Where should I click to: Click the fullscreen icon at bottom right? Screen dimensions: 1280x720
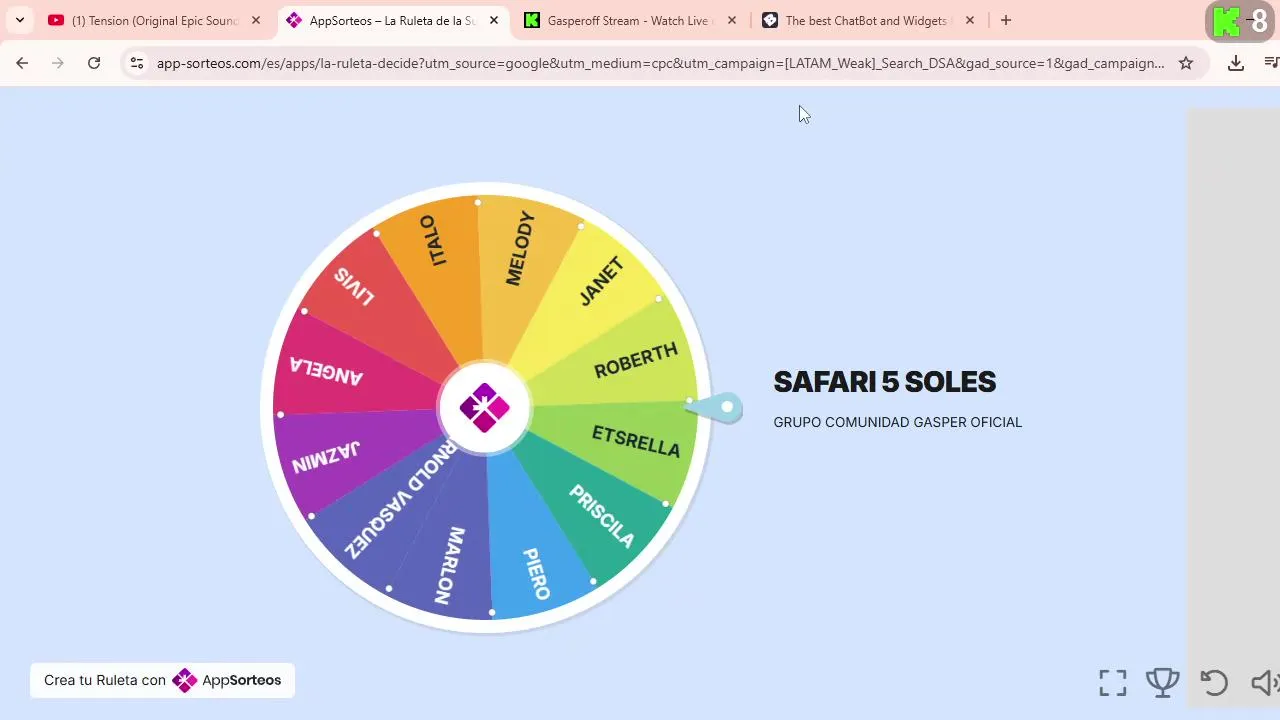pos(1113,683)
